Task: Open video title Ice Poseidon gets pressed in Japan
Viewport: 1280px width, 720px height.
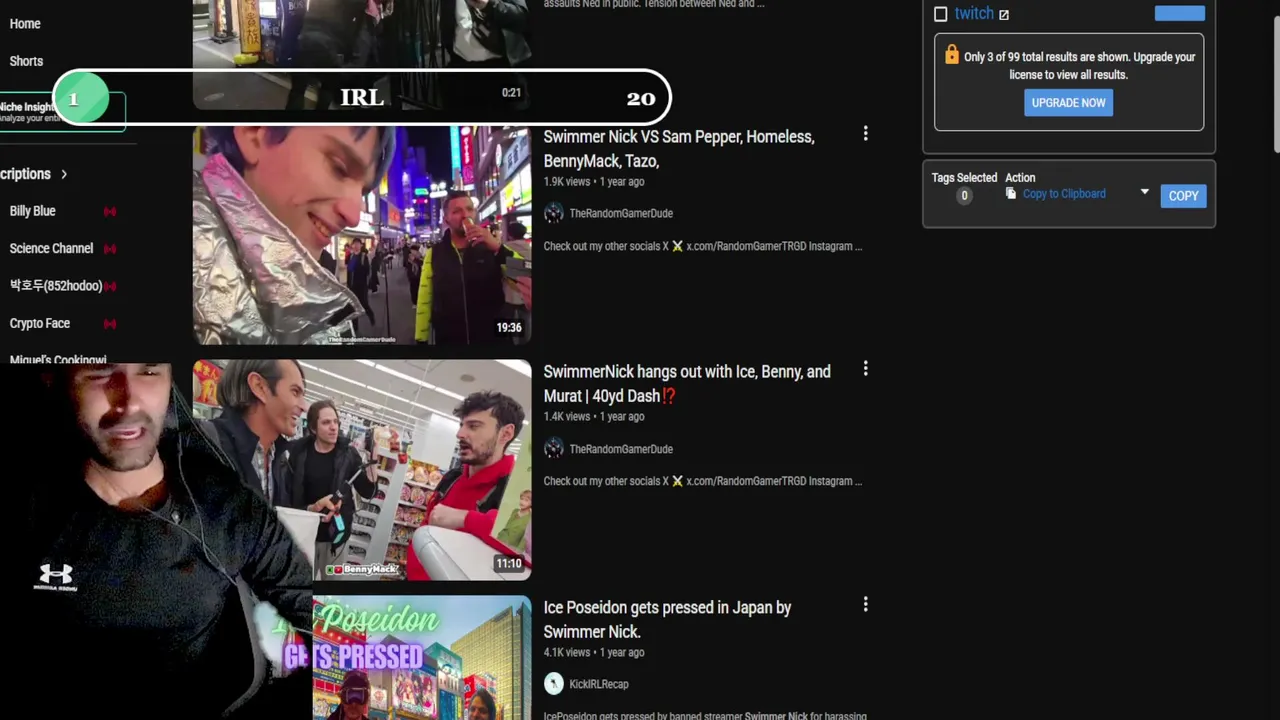Action: (x=667, y=619)
